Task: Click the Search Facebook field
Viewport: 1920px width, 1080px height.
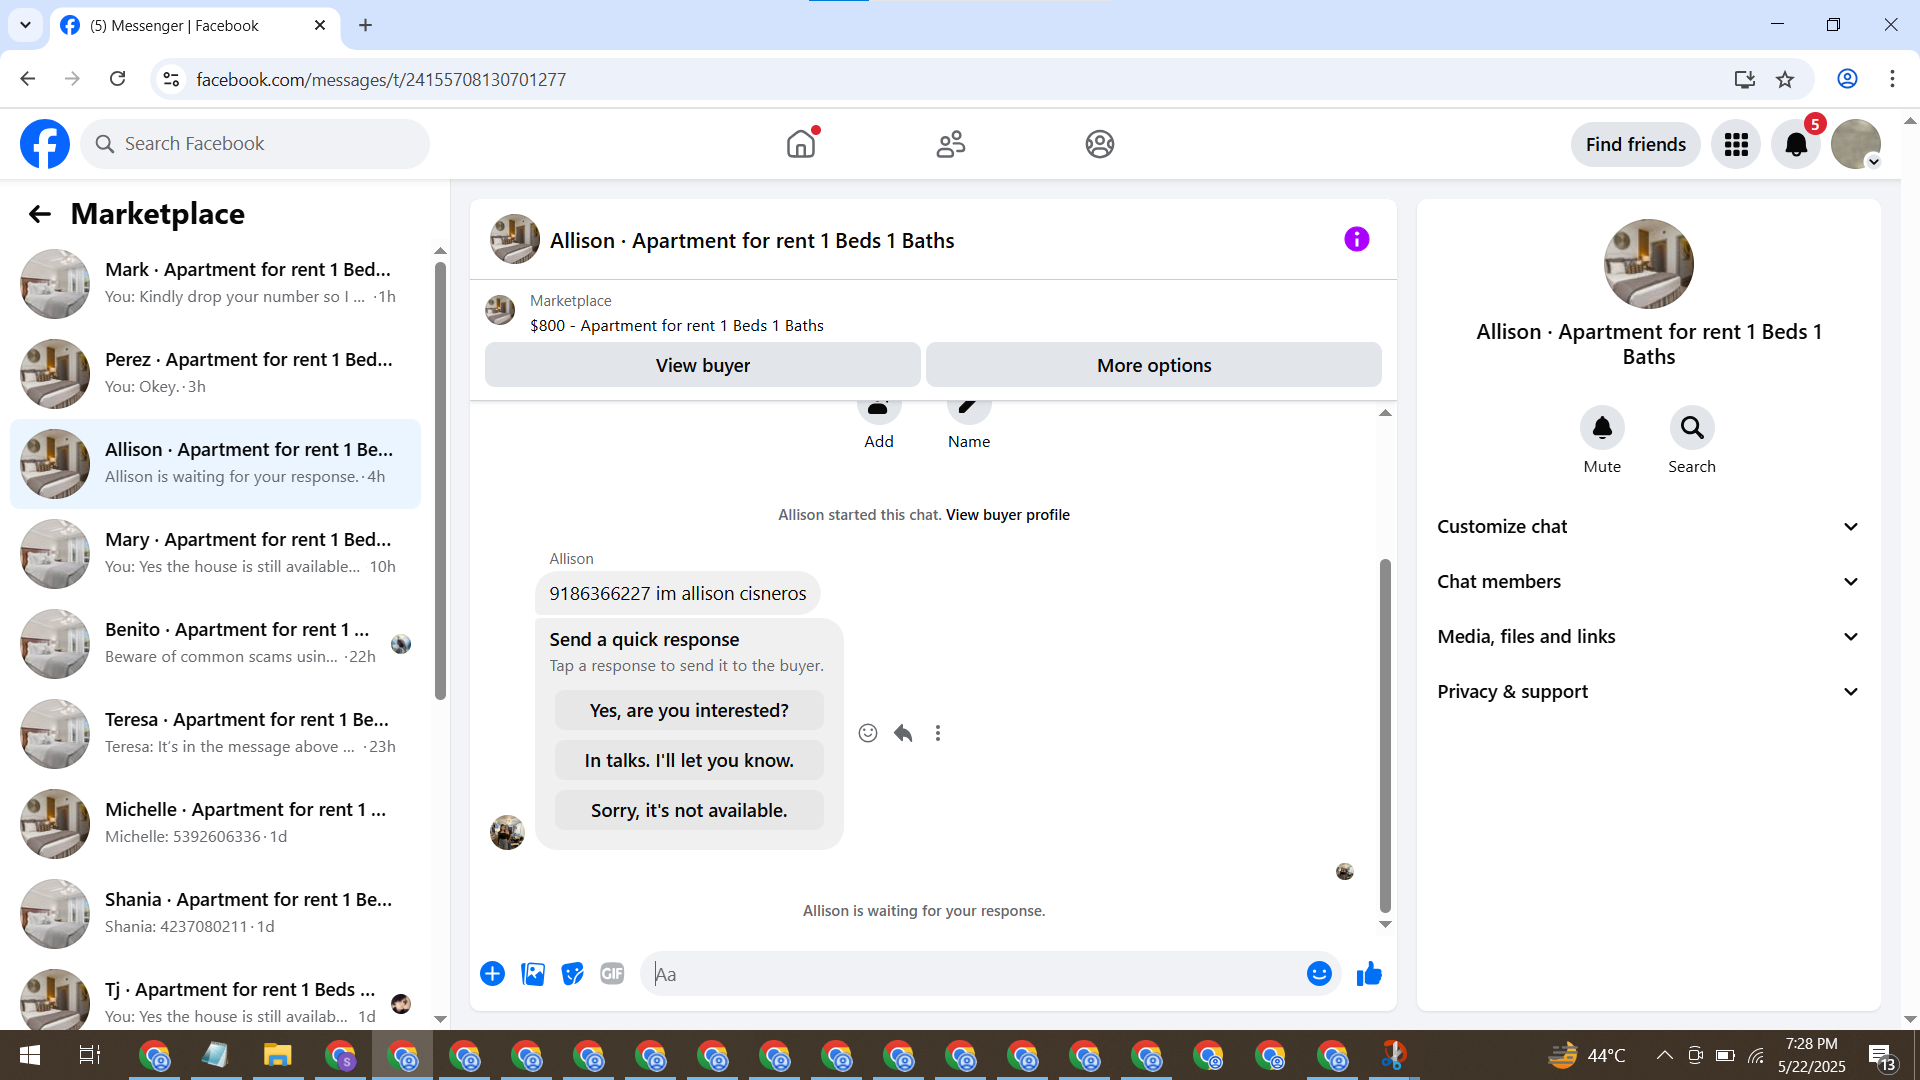Action: [x=255, y=144]
